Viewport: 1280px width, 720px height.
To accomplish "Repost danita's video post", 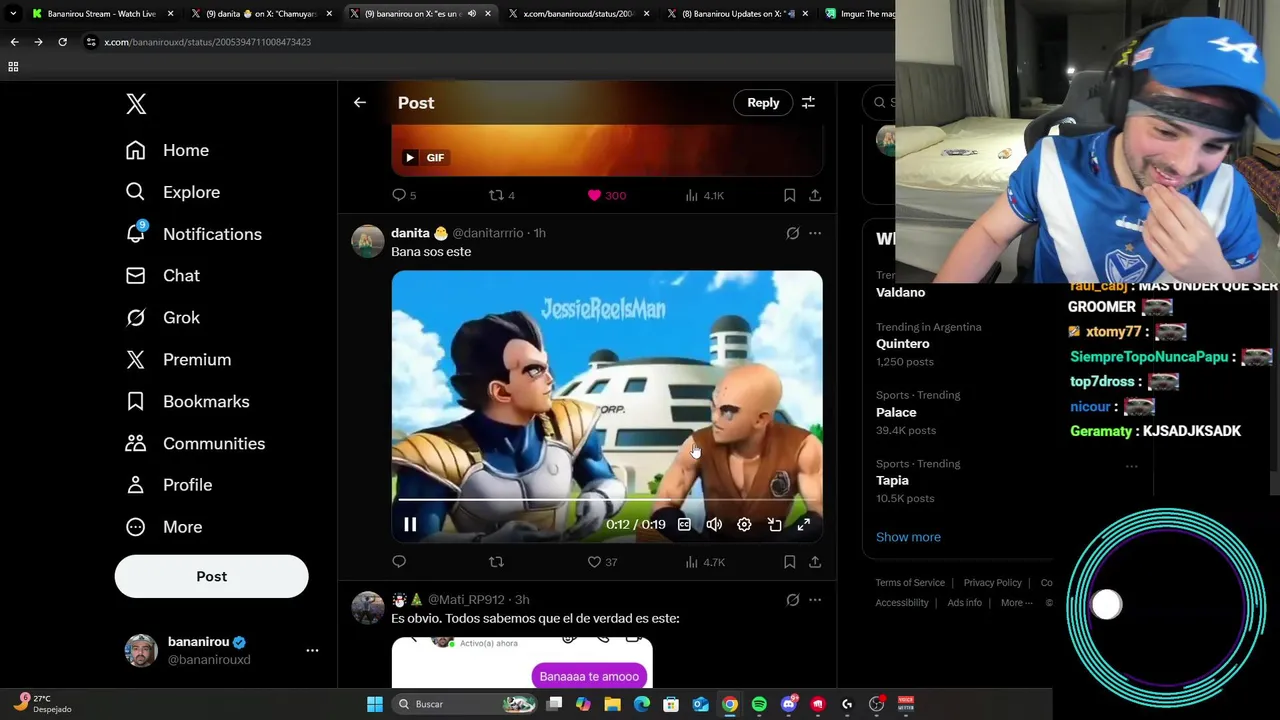I will tap(496, 562).
